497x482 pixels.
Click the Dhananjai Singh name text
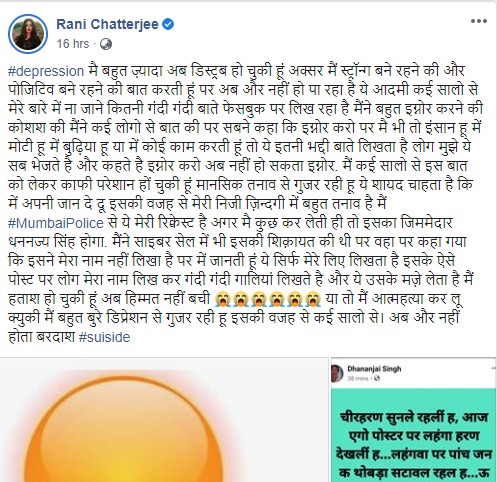click(x=374, y=369)
